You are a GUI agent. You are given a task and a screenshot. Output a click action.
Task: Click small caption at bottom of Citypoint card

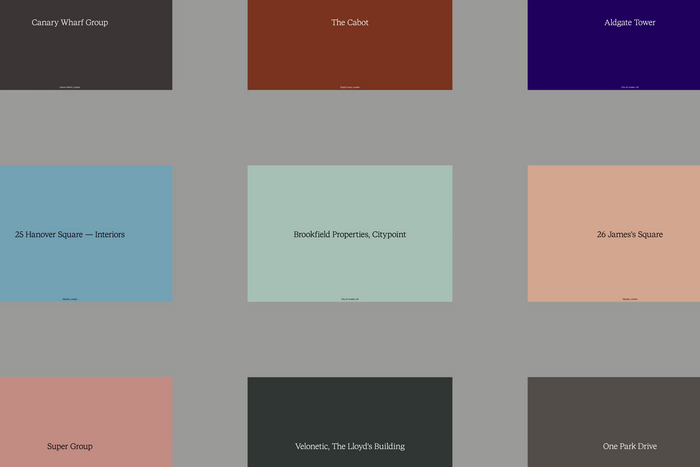pos(350,298)
